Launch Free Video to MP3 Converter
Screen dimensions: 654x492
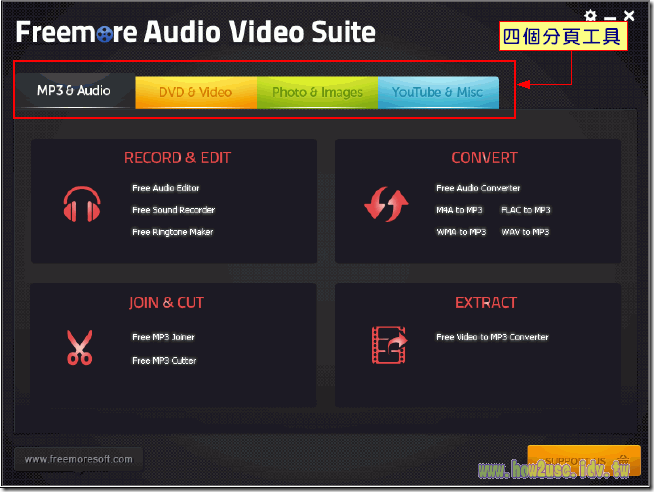coord(492,337)
